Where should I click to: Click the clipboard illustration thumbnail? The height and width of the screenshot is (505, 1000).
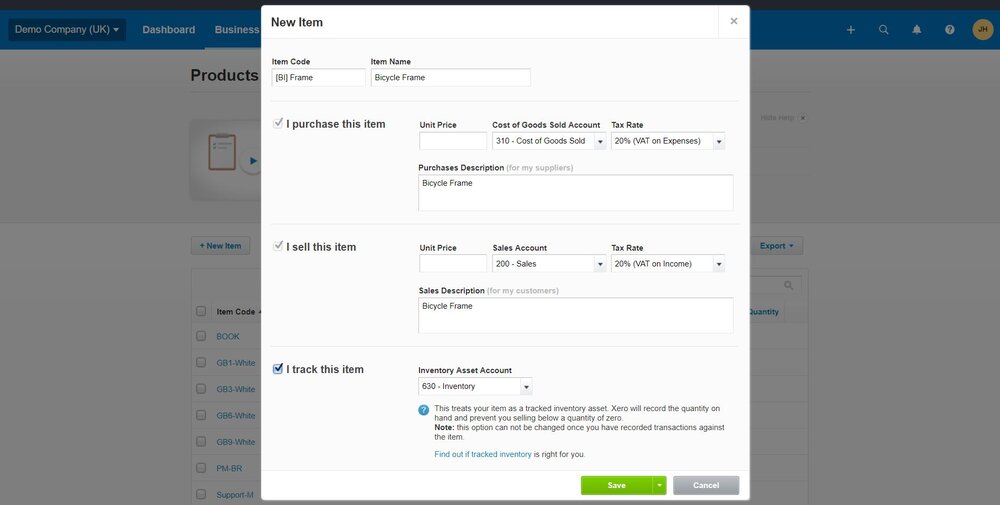point(222,152)
